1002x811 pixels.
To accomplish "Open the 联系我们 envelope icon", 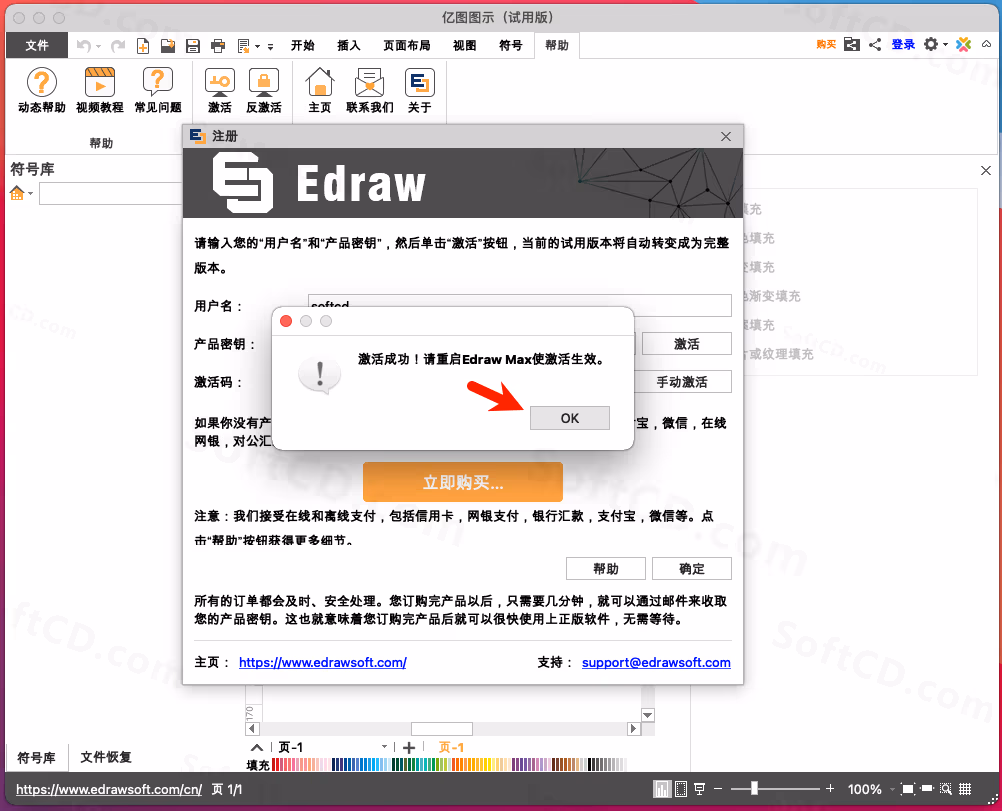I will [369, 90].
